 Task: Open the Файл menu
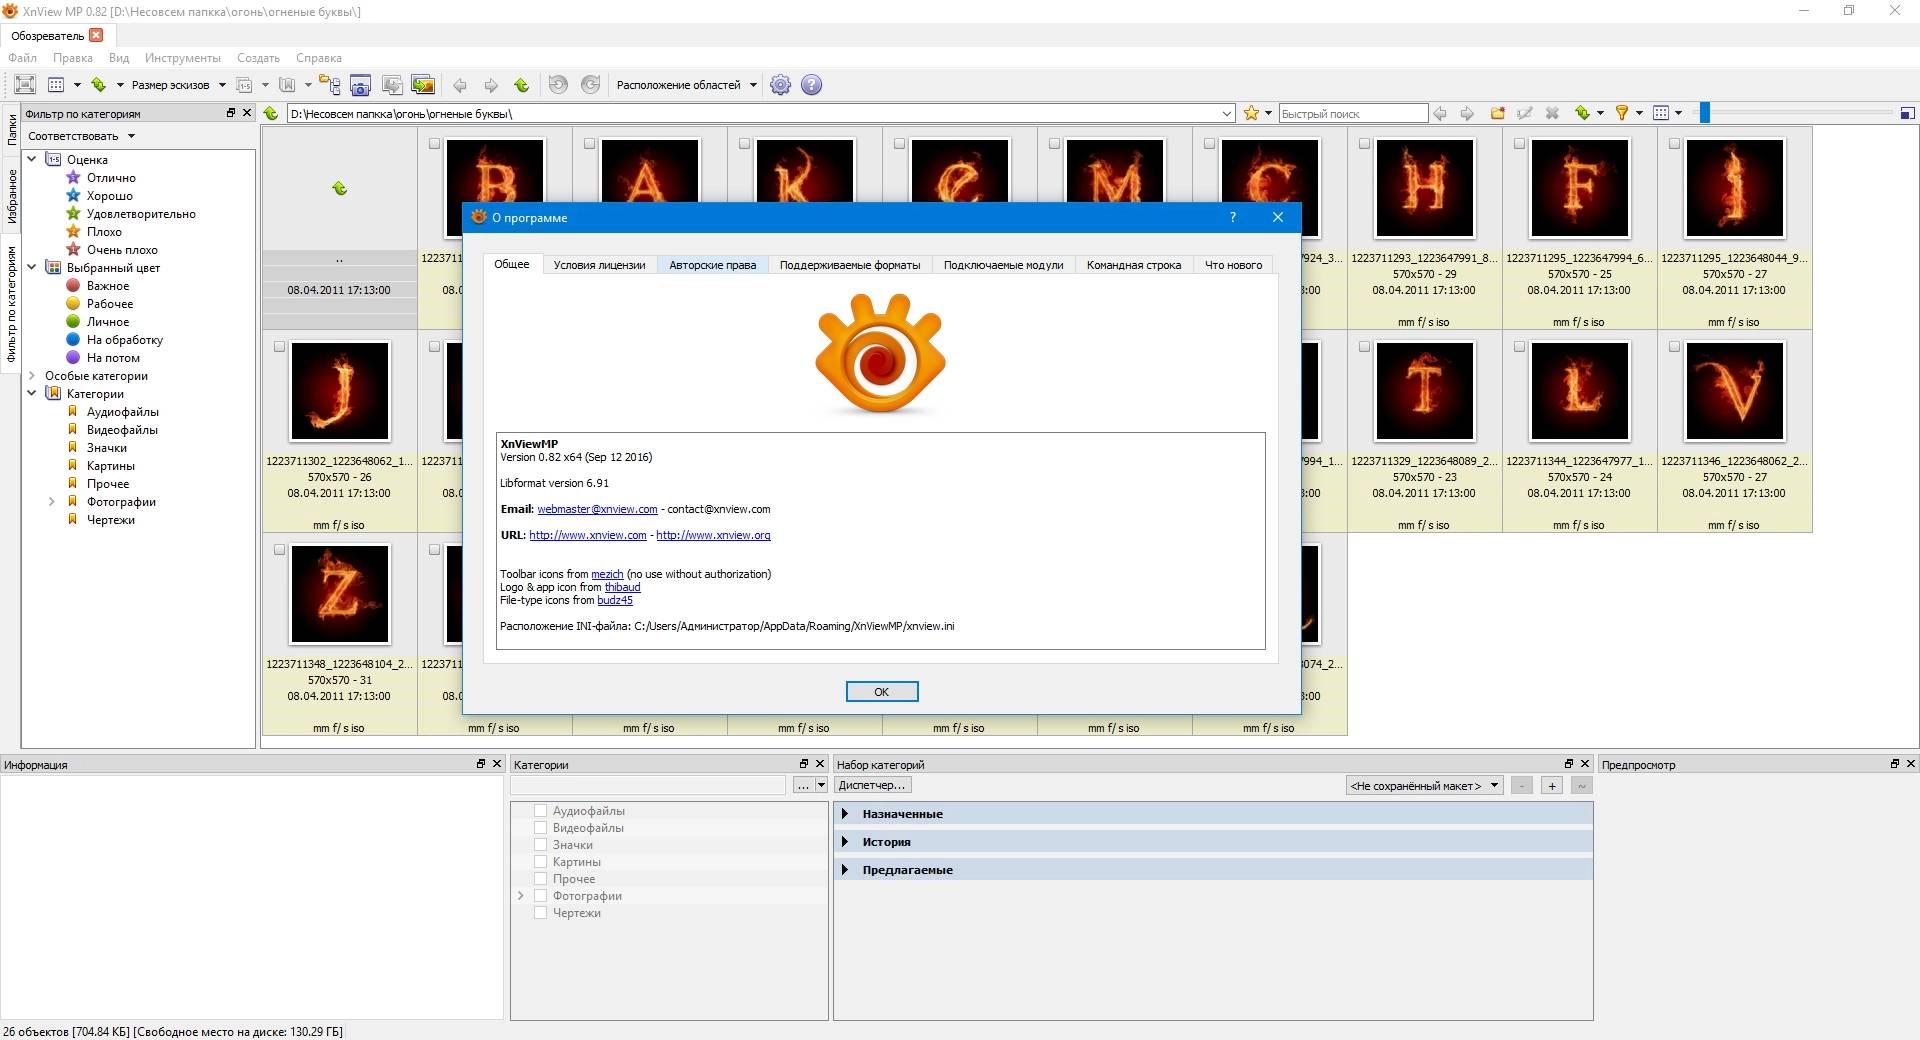coord(22,58)
